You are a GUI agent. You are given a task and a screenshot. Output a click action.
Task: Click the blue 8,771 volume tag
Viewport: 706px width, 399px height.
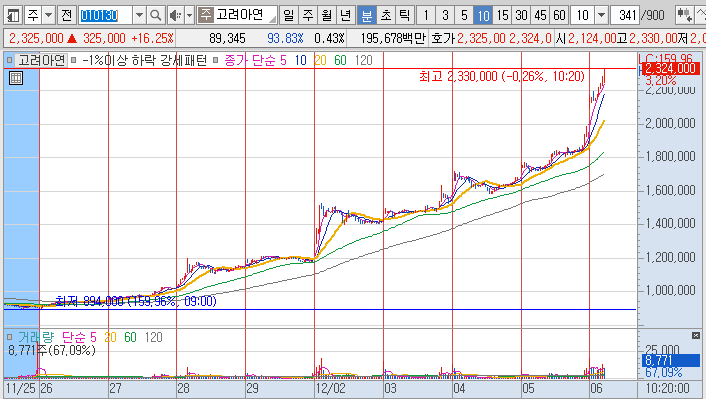(x=670, y=360)
